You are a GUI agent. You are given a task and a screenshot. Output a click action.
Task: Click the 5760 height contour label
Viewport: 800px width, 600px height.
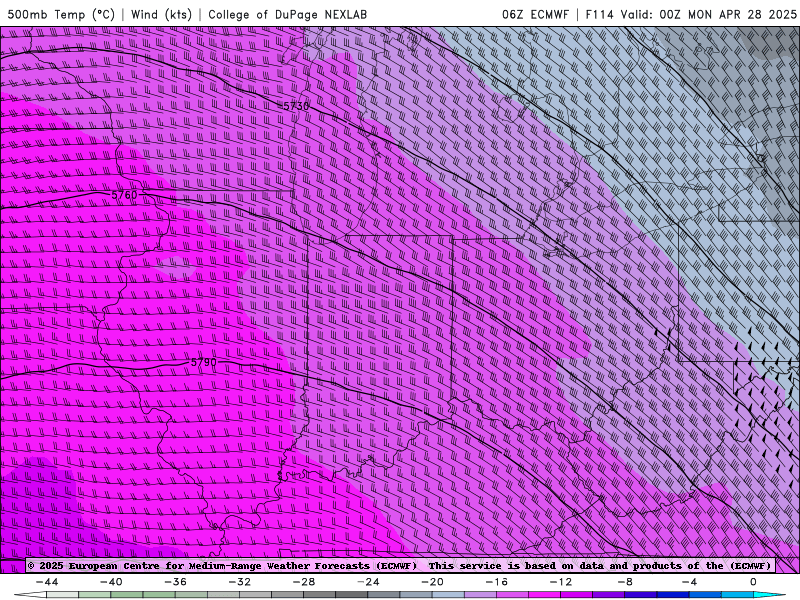[x=124, y=195]
